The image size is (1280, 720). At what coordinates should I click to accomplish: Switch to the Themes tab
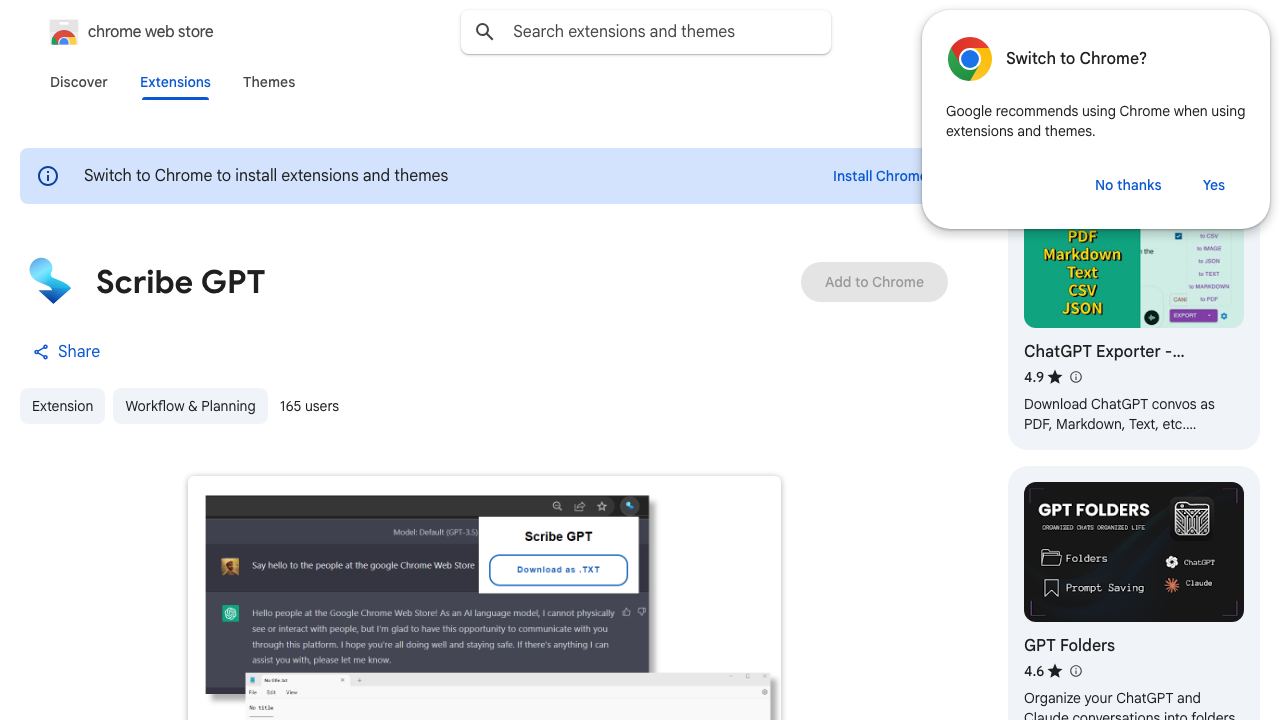point(269,82)
